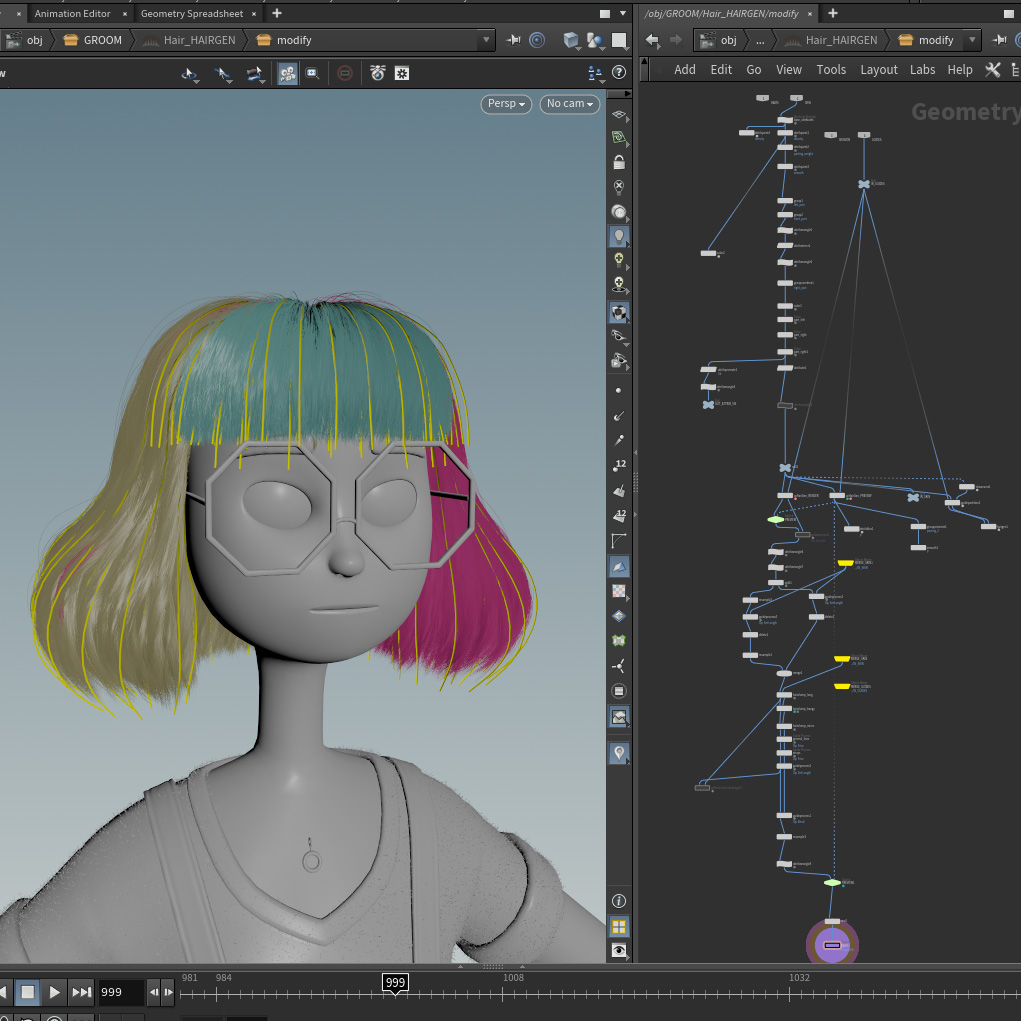This screenshot has height=1021, width=1021.
Task: Click the green frame icon in sidebar
Action: click(x=619, y=641)
